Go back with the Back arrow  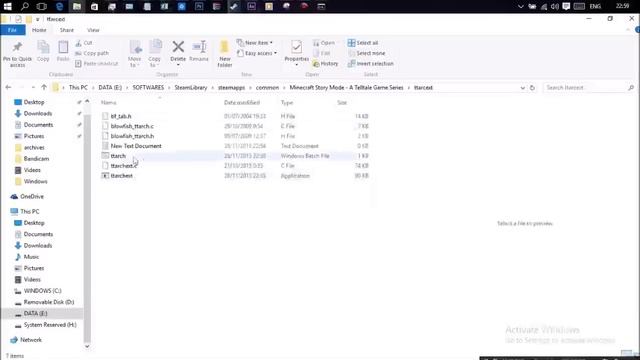click(x=8, y=87)
